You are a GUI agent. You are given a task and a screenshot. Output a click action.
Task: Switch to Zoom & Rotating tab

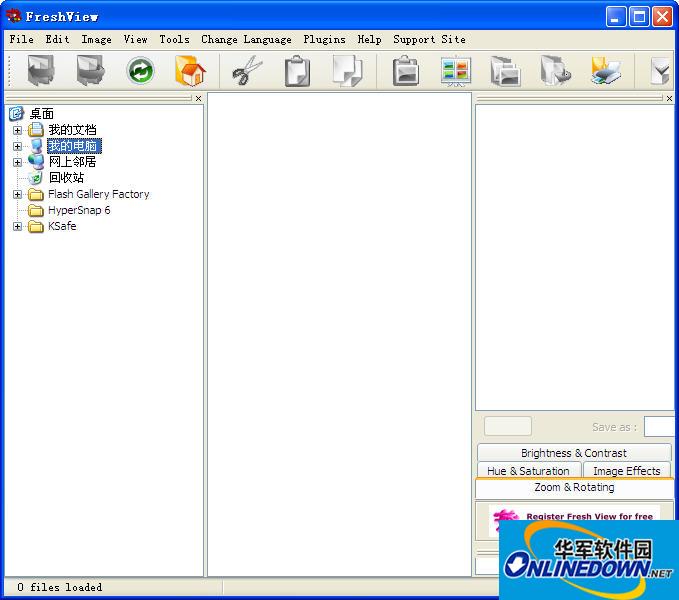click(574, 487)
